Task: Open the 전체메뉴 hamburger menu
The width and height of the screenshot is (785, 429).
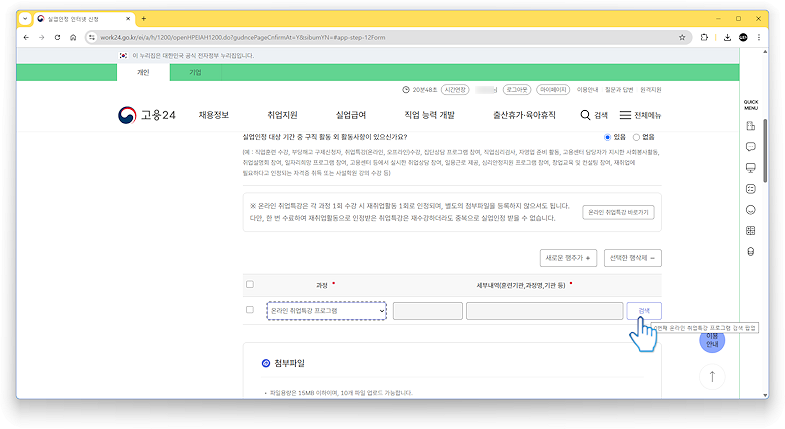Action: click(x=640, y=115)
